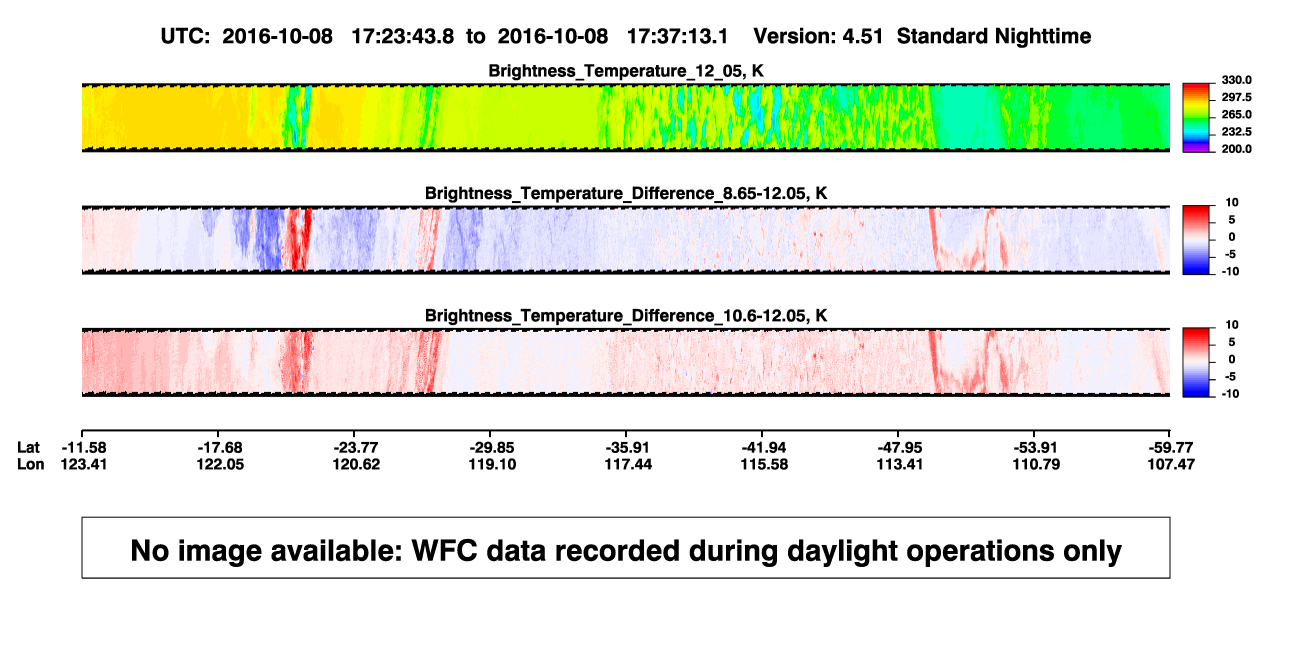1300x667 pixels.
Task: Click longitude value '113.41'
Action: [x=899, y=464]
